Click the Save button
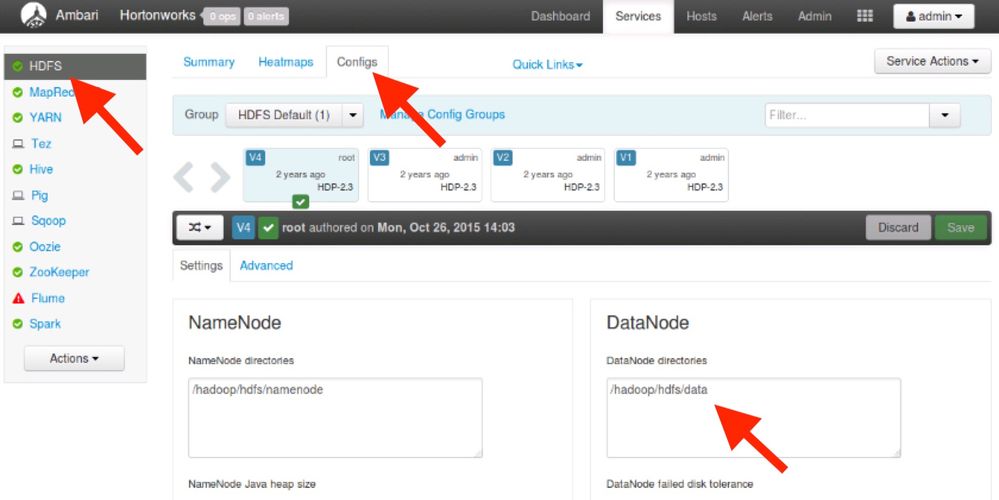This screenshot has height=500, width=999. coord(960,227)
